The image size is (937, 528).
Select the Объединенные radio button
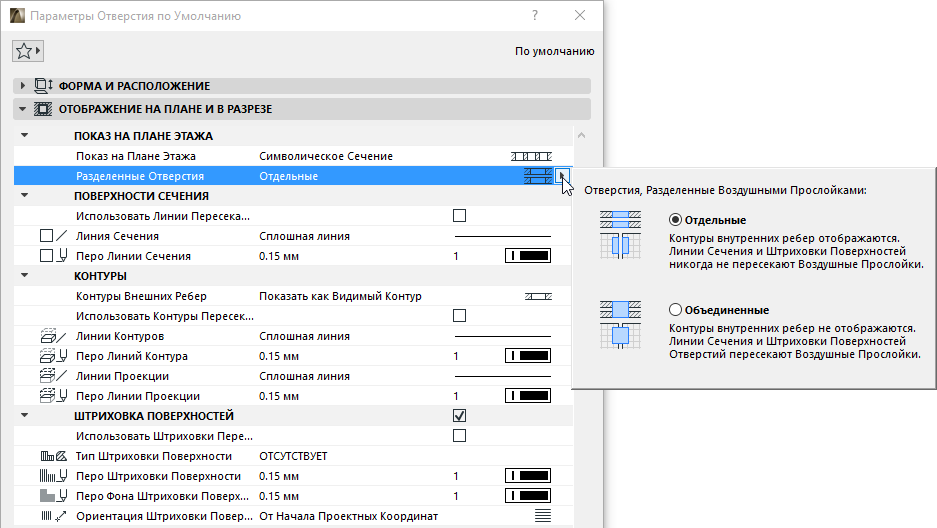point(675,309)
